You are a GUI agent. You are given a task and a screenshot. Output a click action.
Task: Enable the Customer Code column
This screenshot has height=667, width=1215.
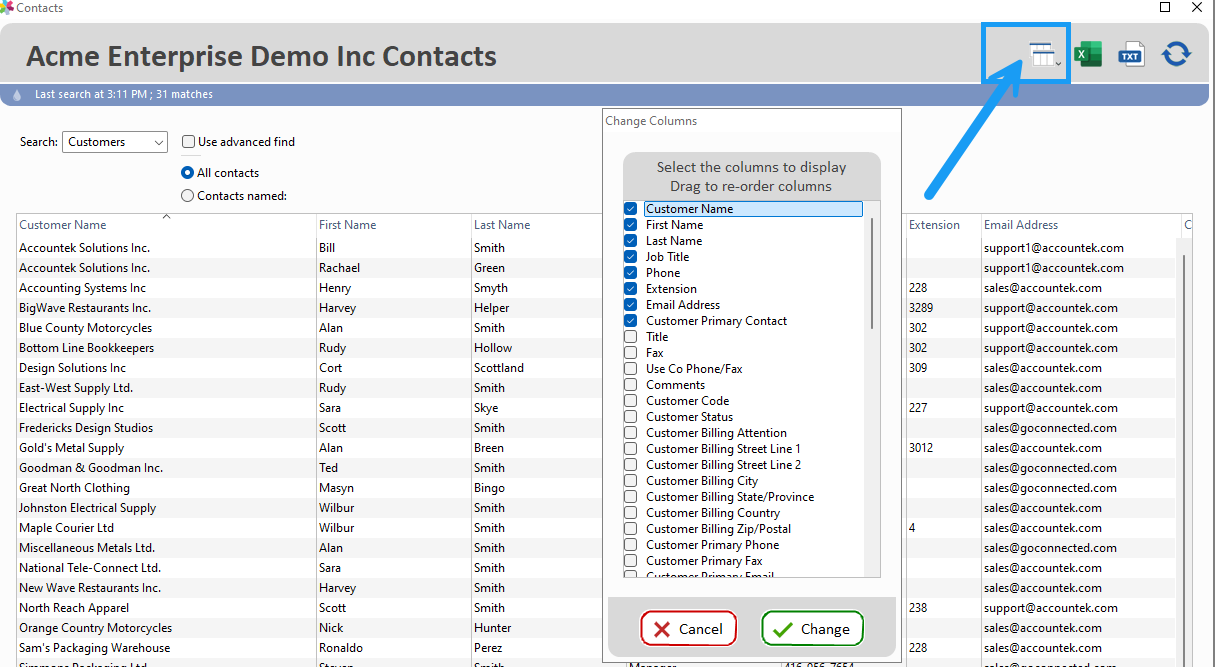coord(631,401)
